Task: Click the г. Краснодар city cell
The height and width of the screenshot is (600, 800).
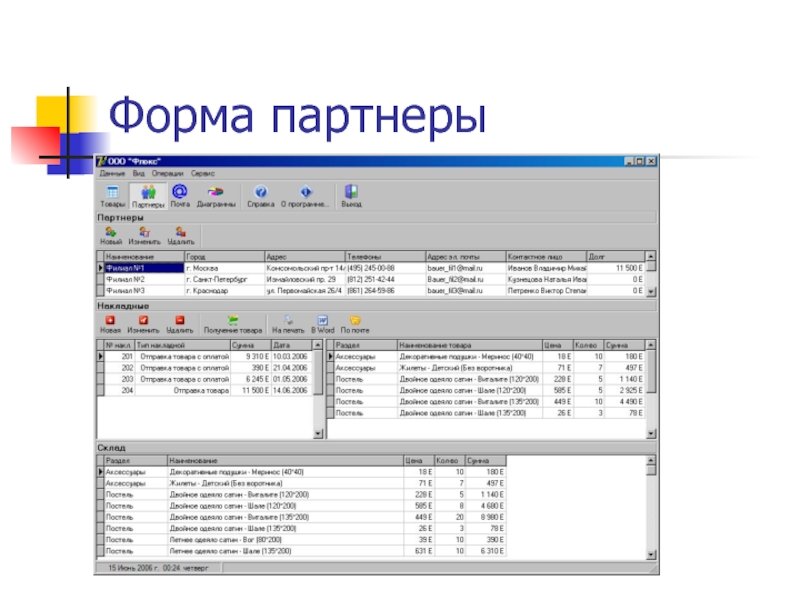Action: coord(224,291)
